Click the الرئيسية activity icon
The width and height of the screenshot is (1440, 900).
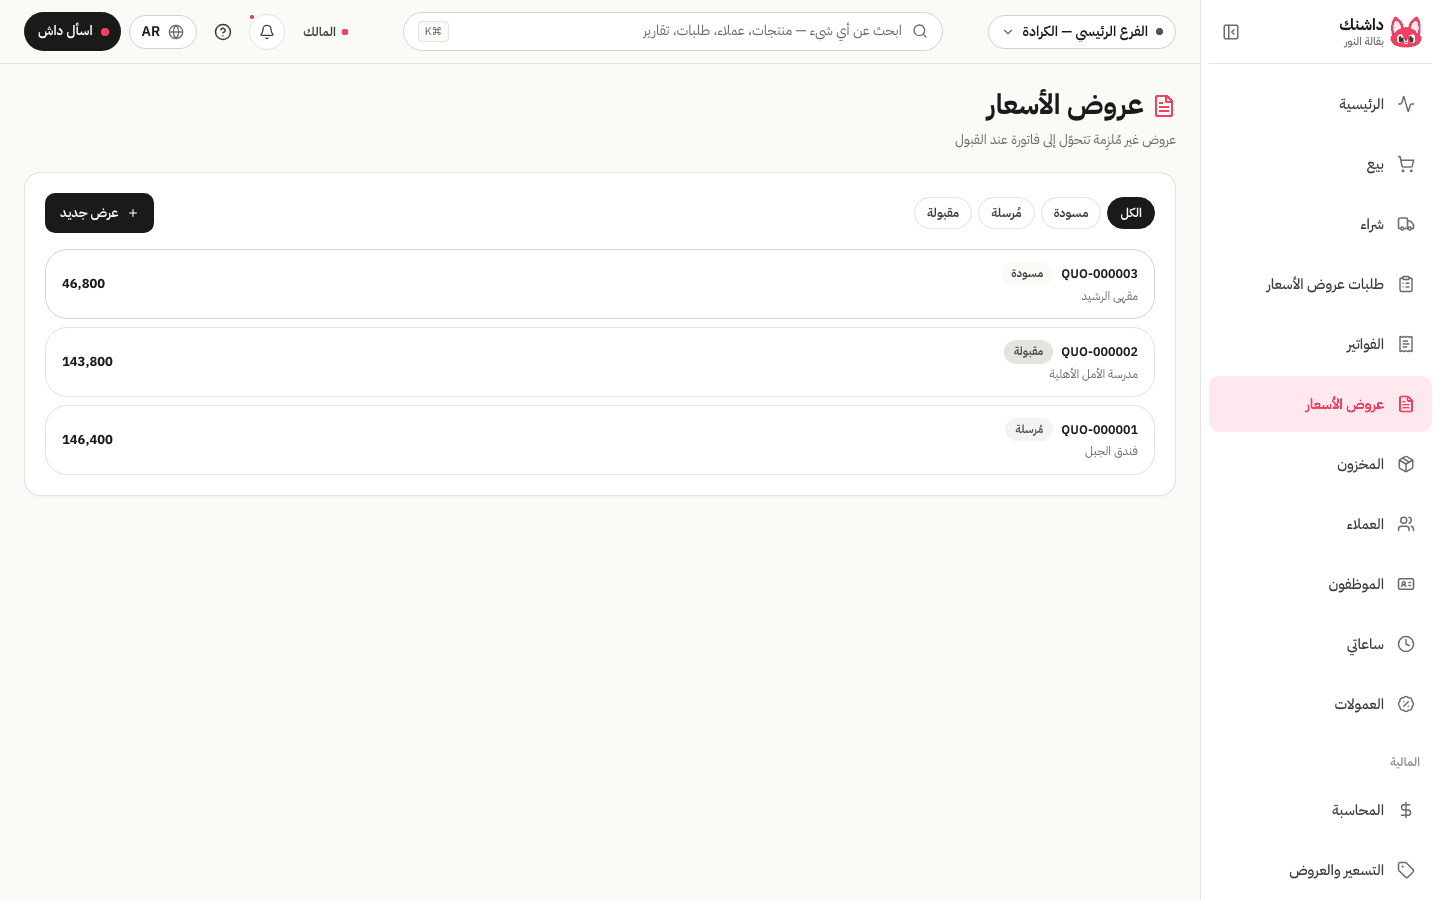1406,104
